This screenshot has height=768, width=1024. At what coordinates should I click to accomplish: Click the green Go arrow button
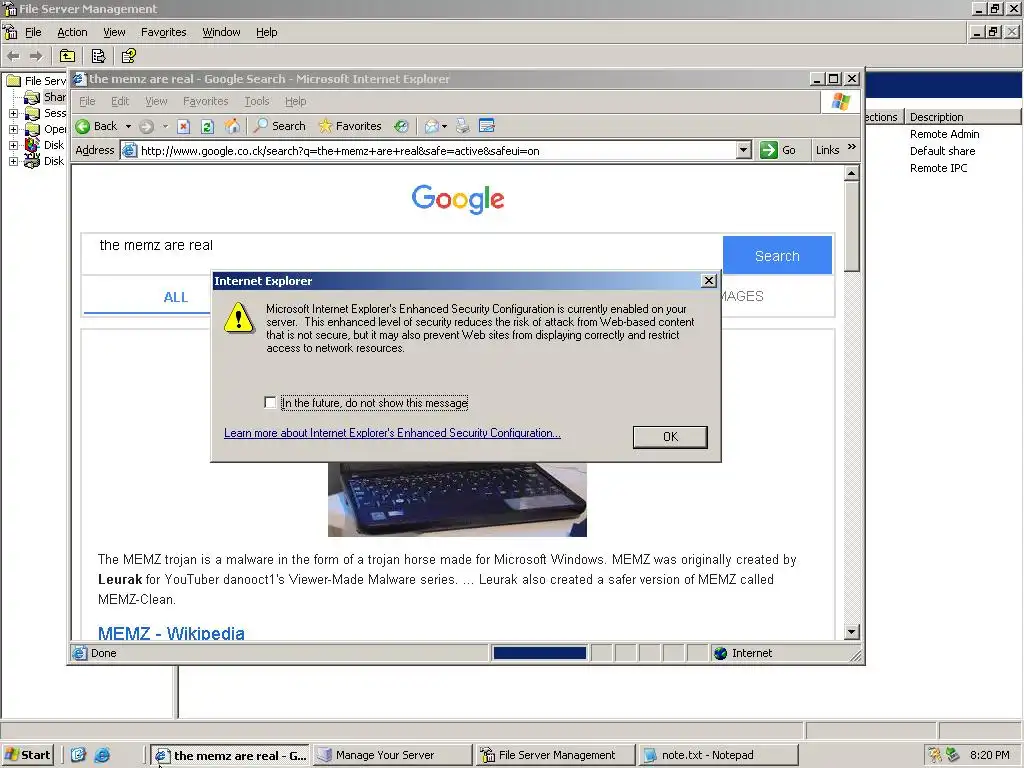(x=769, y=150)
